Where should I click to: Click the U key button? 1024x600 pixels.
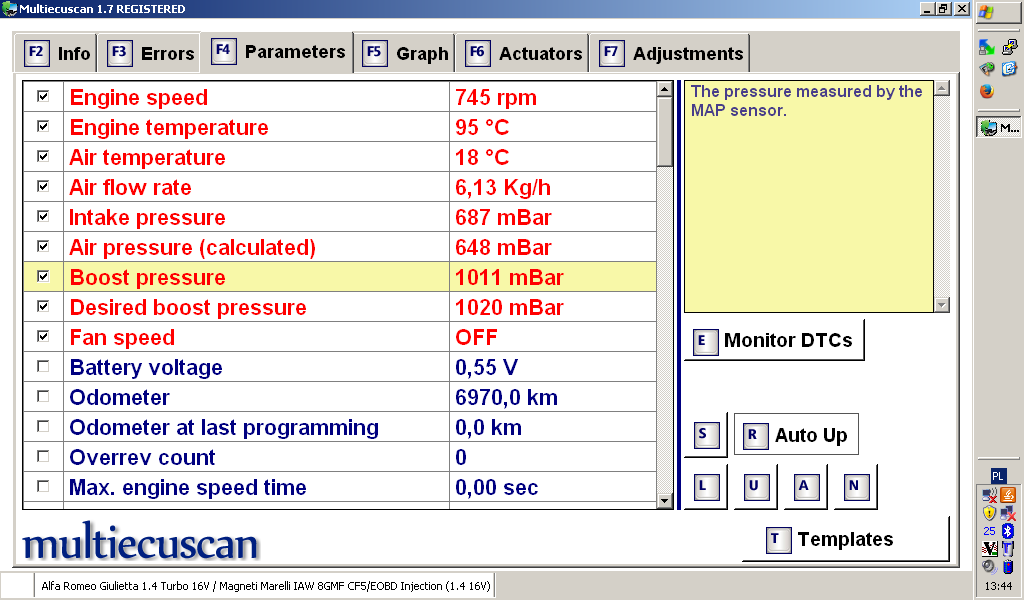click(x=756, y=486)
